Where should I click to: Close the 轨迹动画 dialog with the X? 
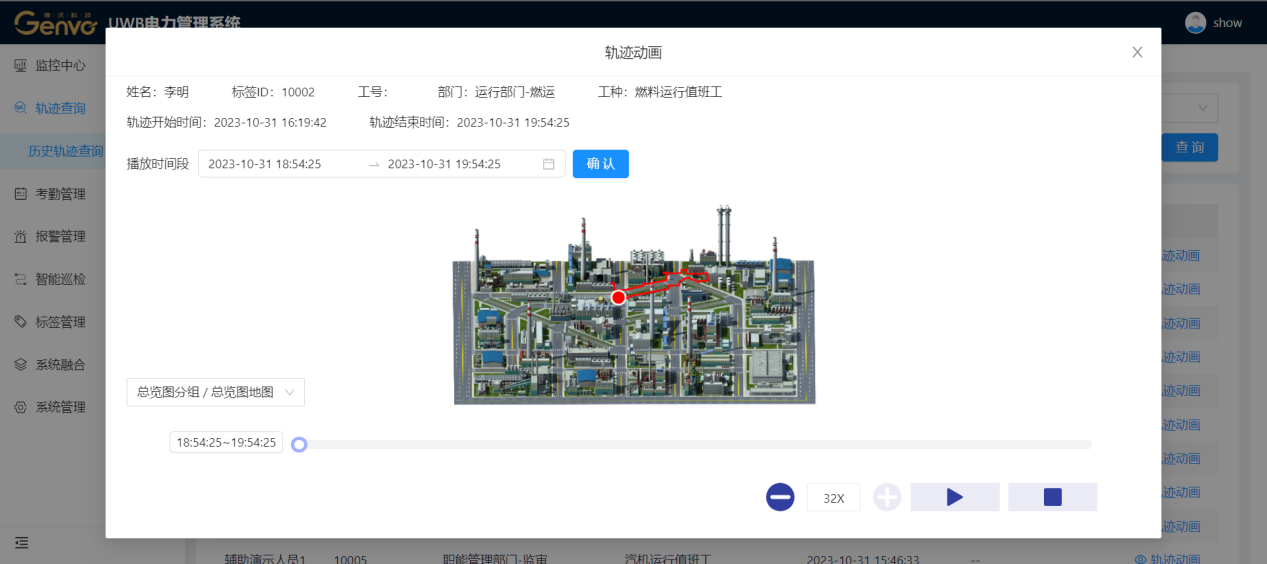[1137, 52]
